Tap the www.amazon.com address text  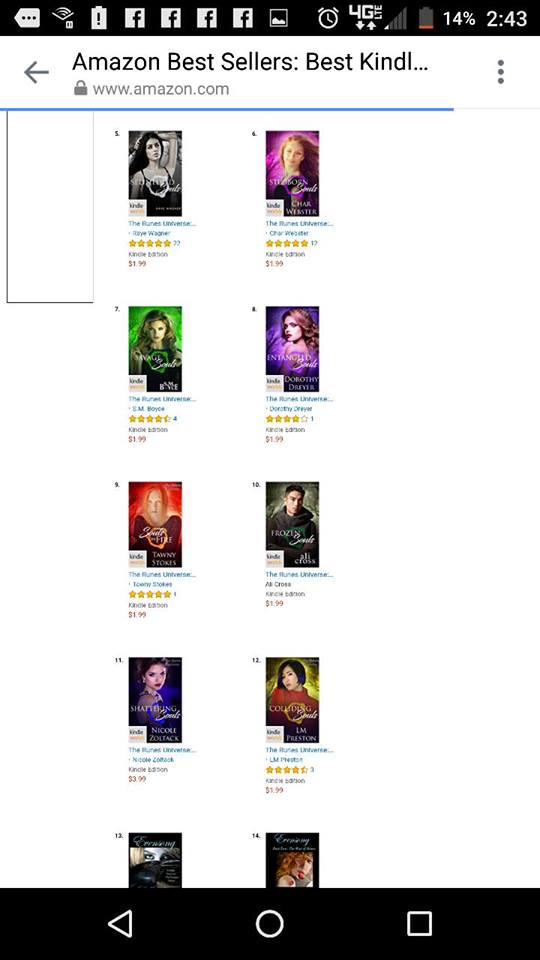161,89
